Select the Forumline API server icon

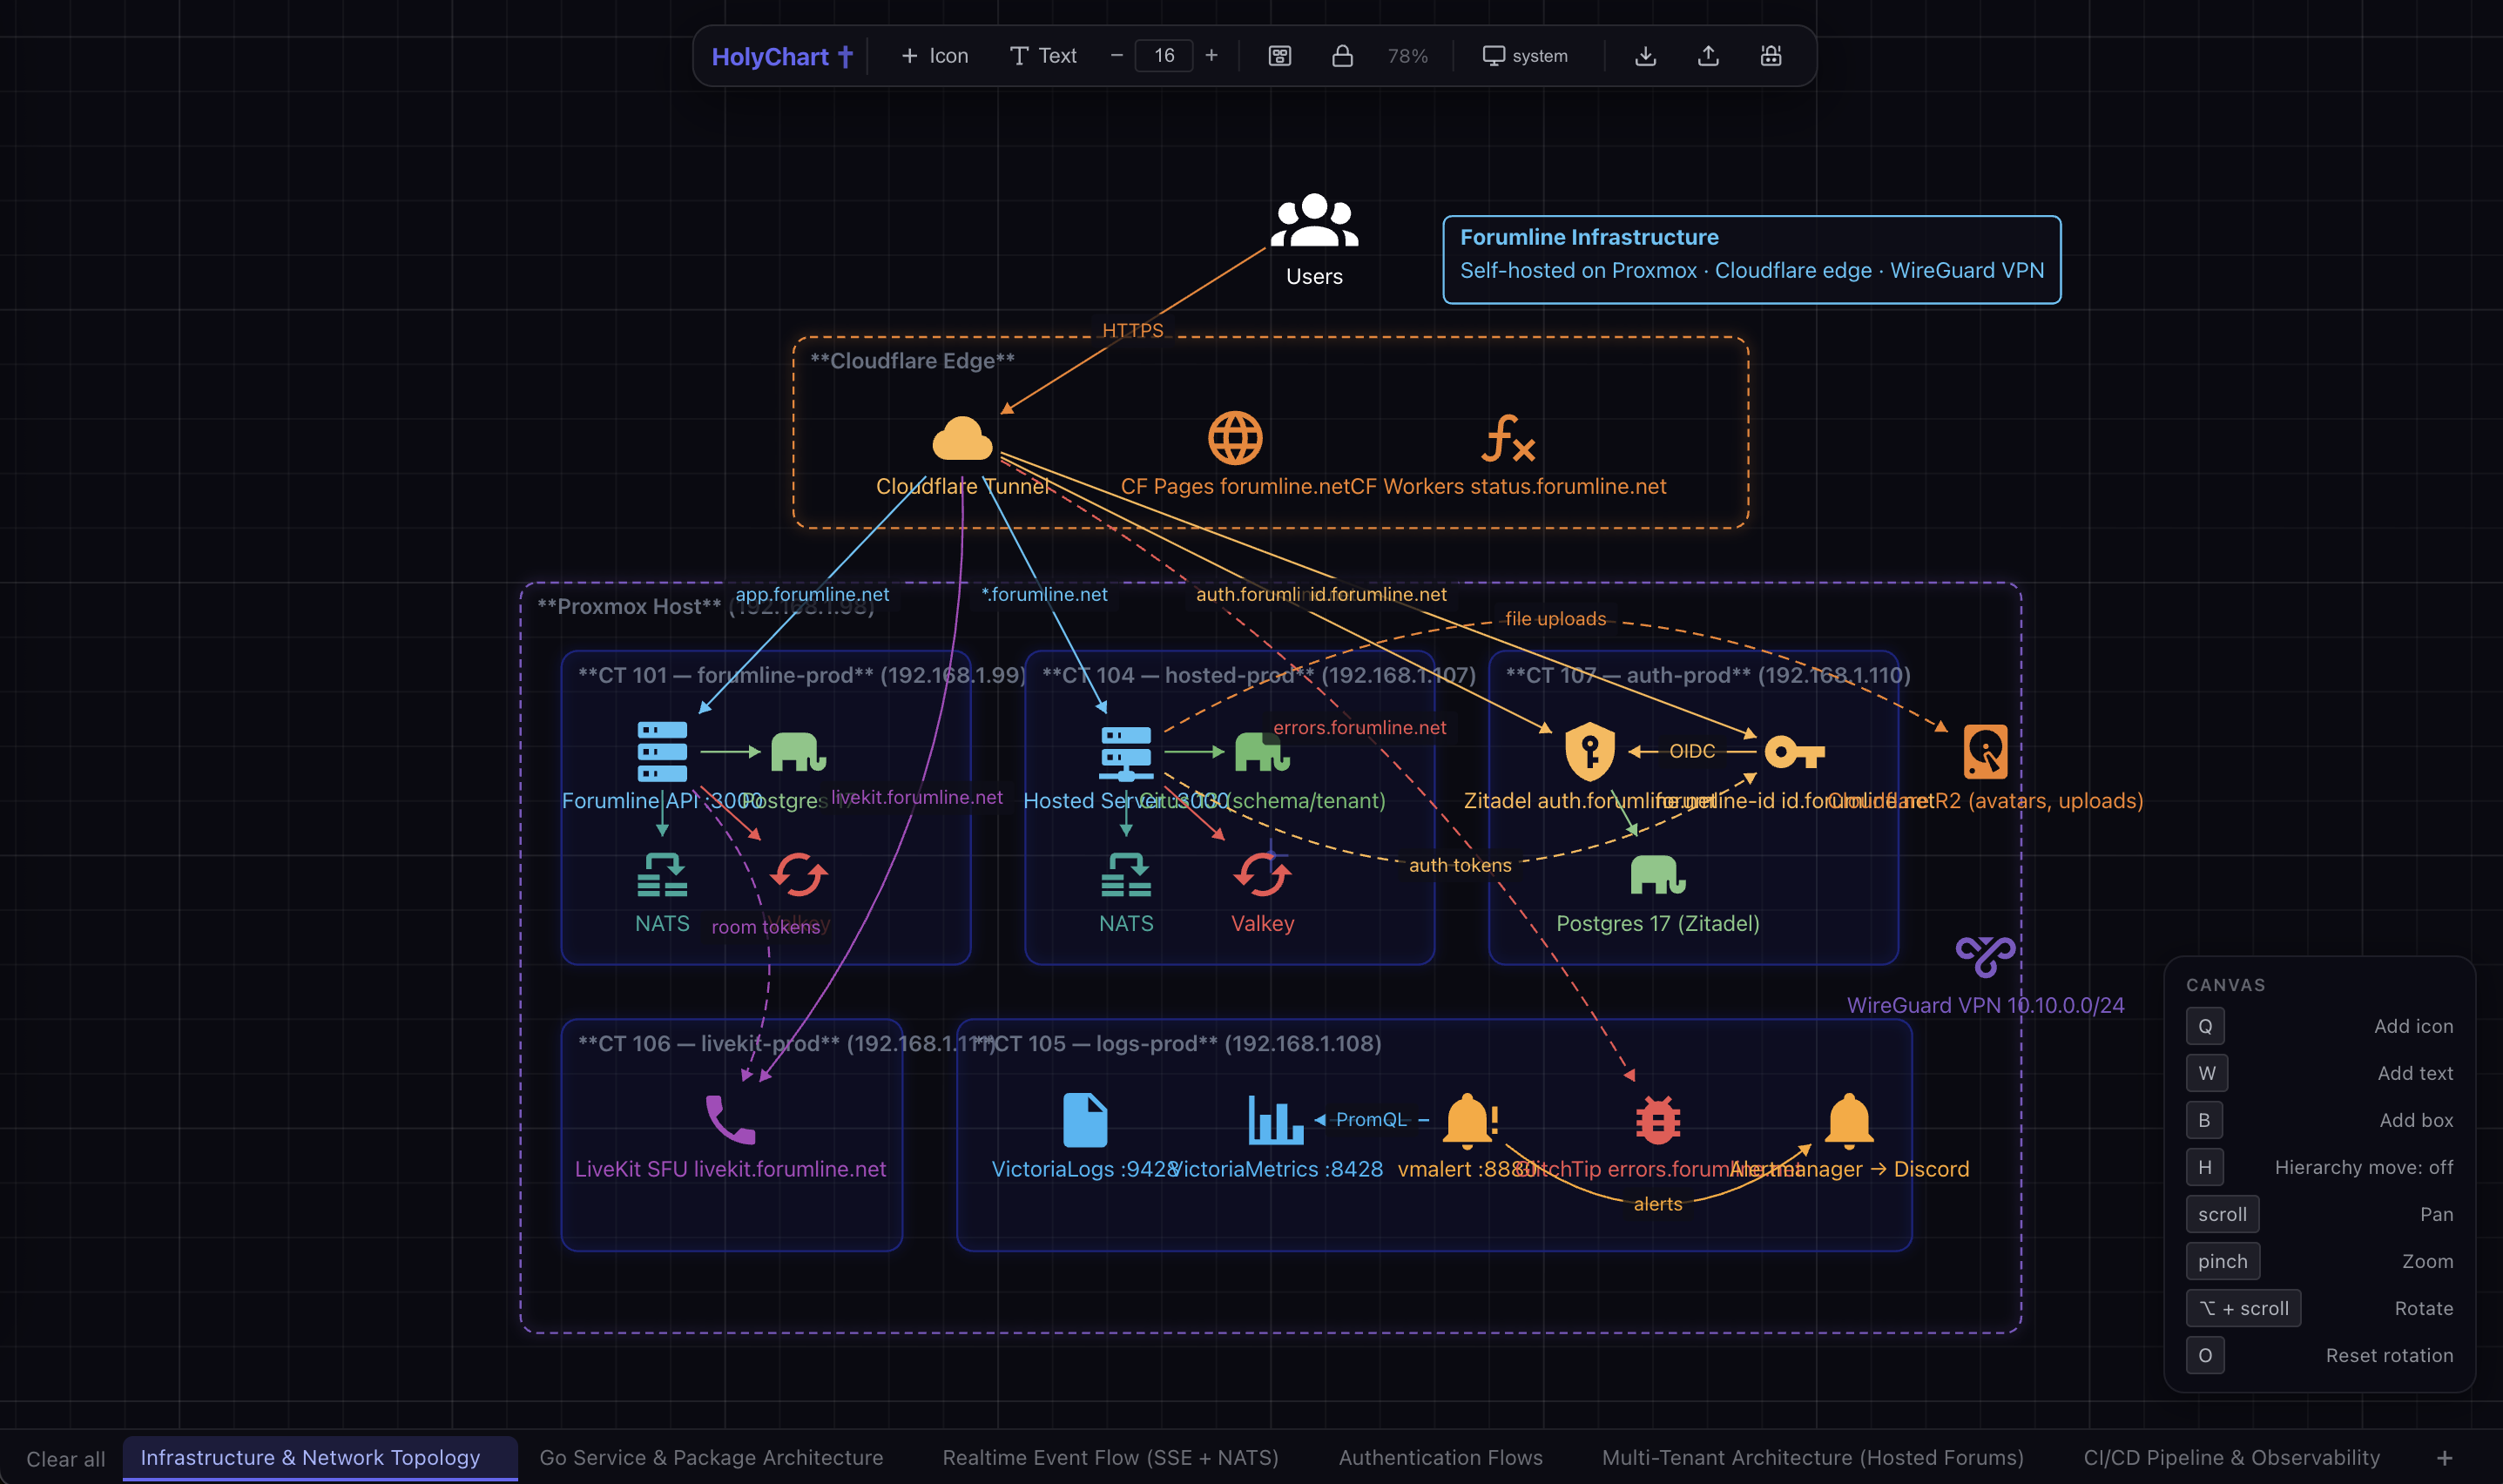click(x=662, y=751)
